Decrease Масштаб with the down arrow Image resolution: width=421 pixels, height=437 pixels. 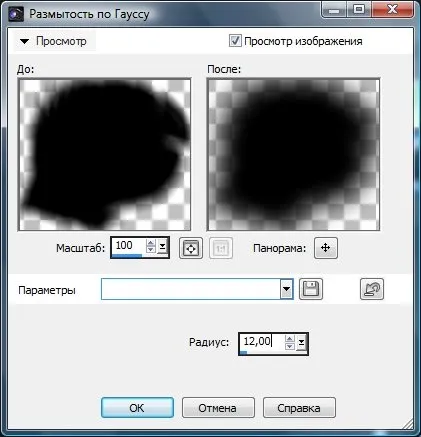(151, 250)
